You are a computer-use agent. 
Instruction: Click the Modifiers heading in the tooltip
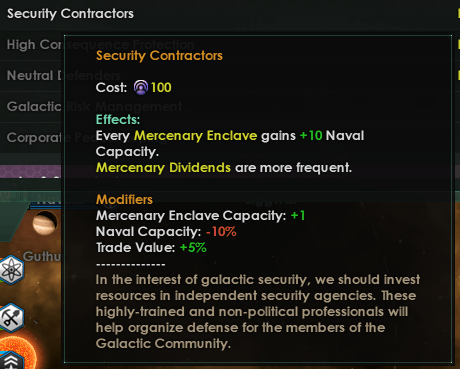(x=124, y=200)
